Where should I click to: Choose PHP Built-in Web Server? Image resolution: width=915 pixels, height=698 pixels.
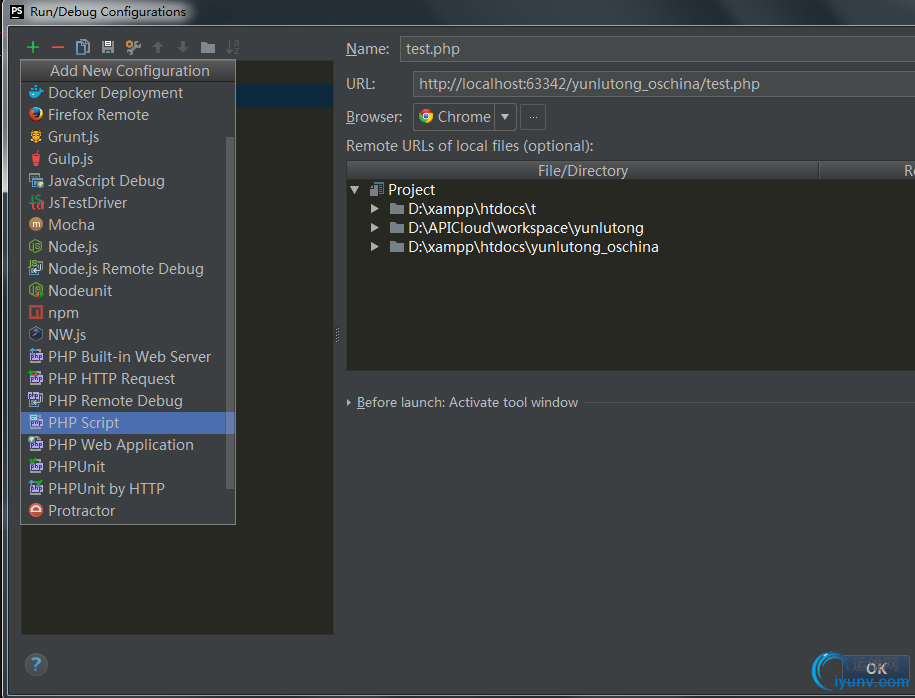tap(124, 357)
